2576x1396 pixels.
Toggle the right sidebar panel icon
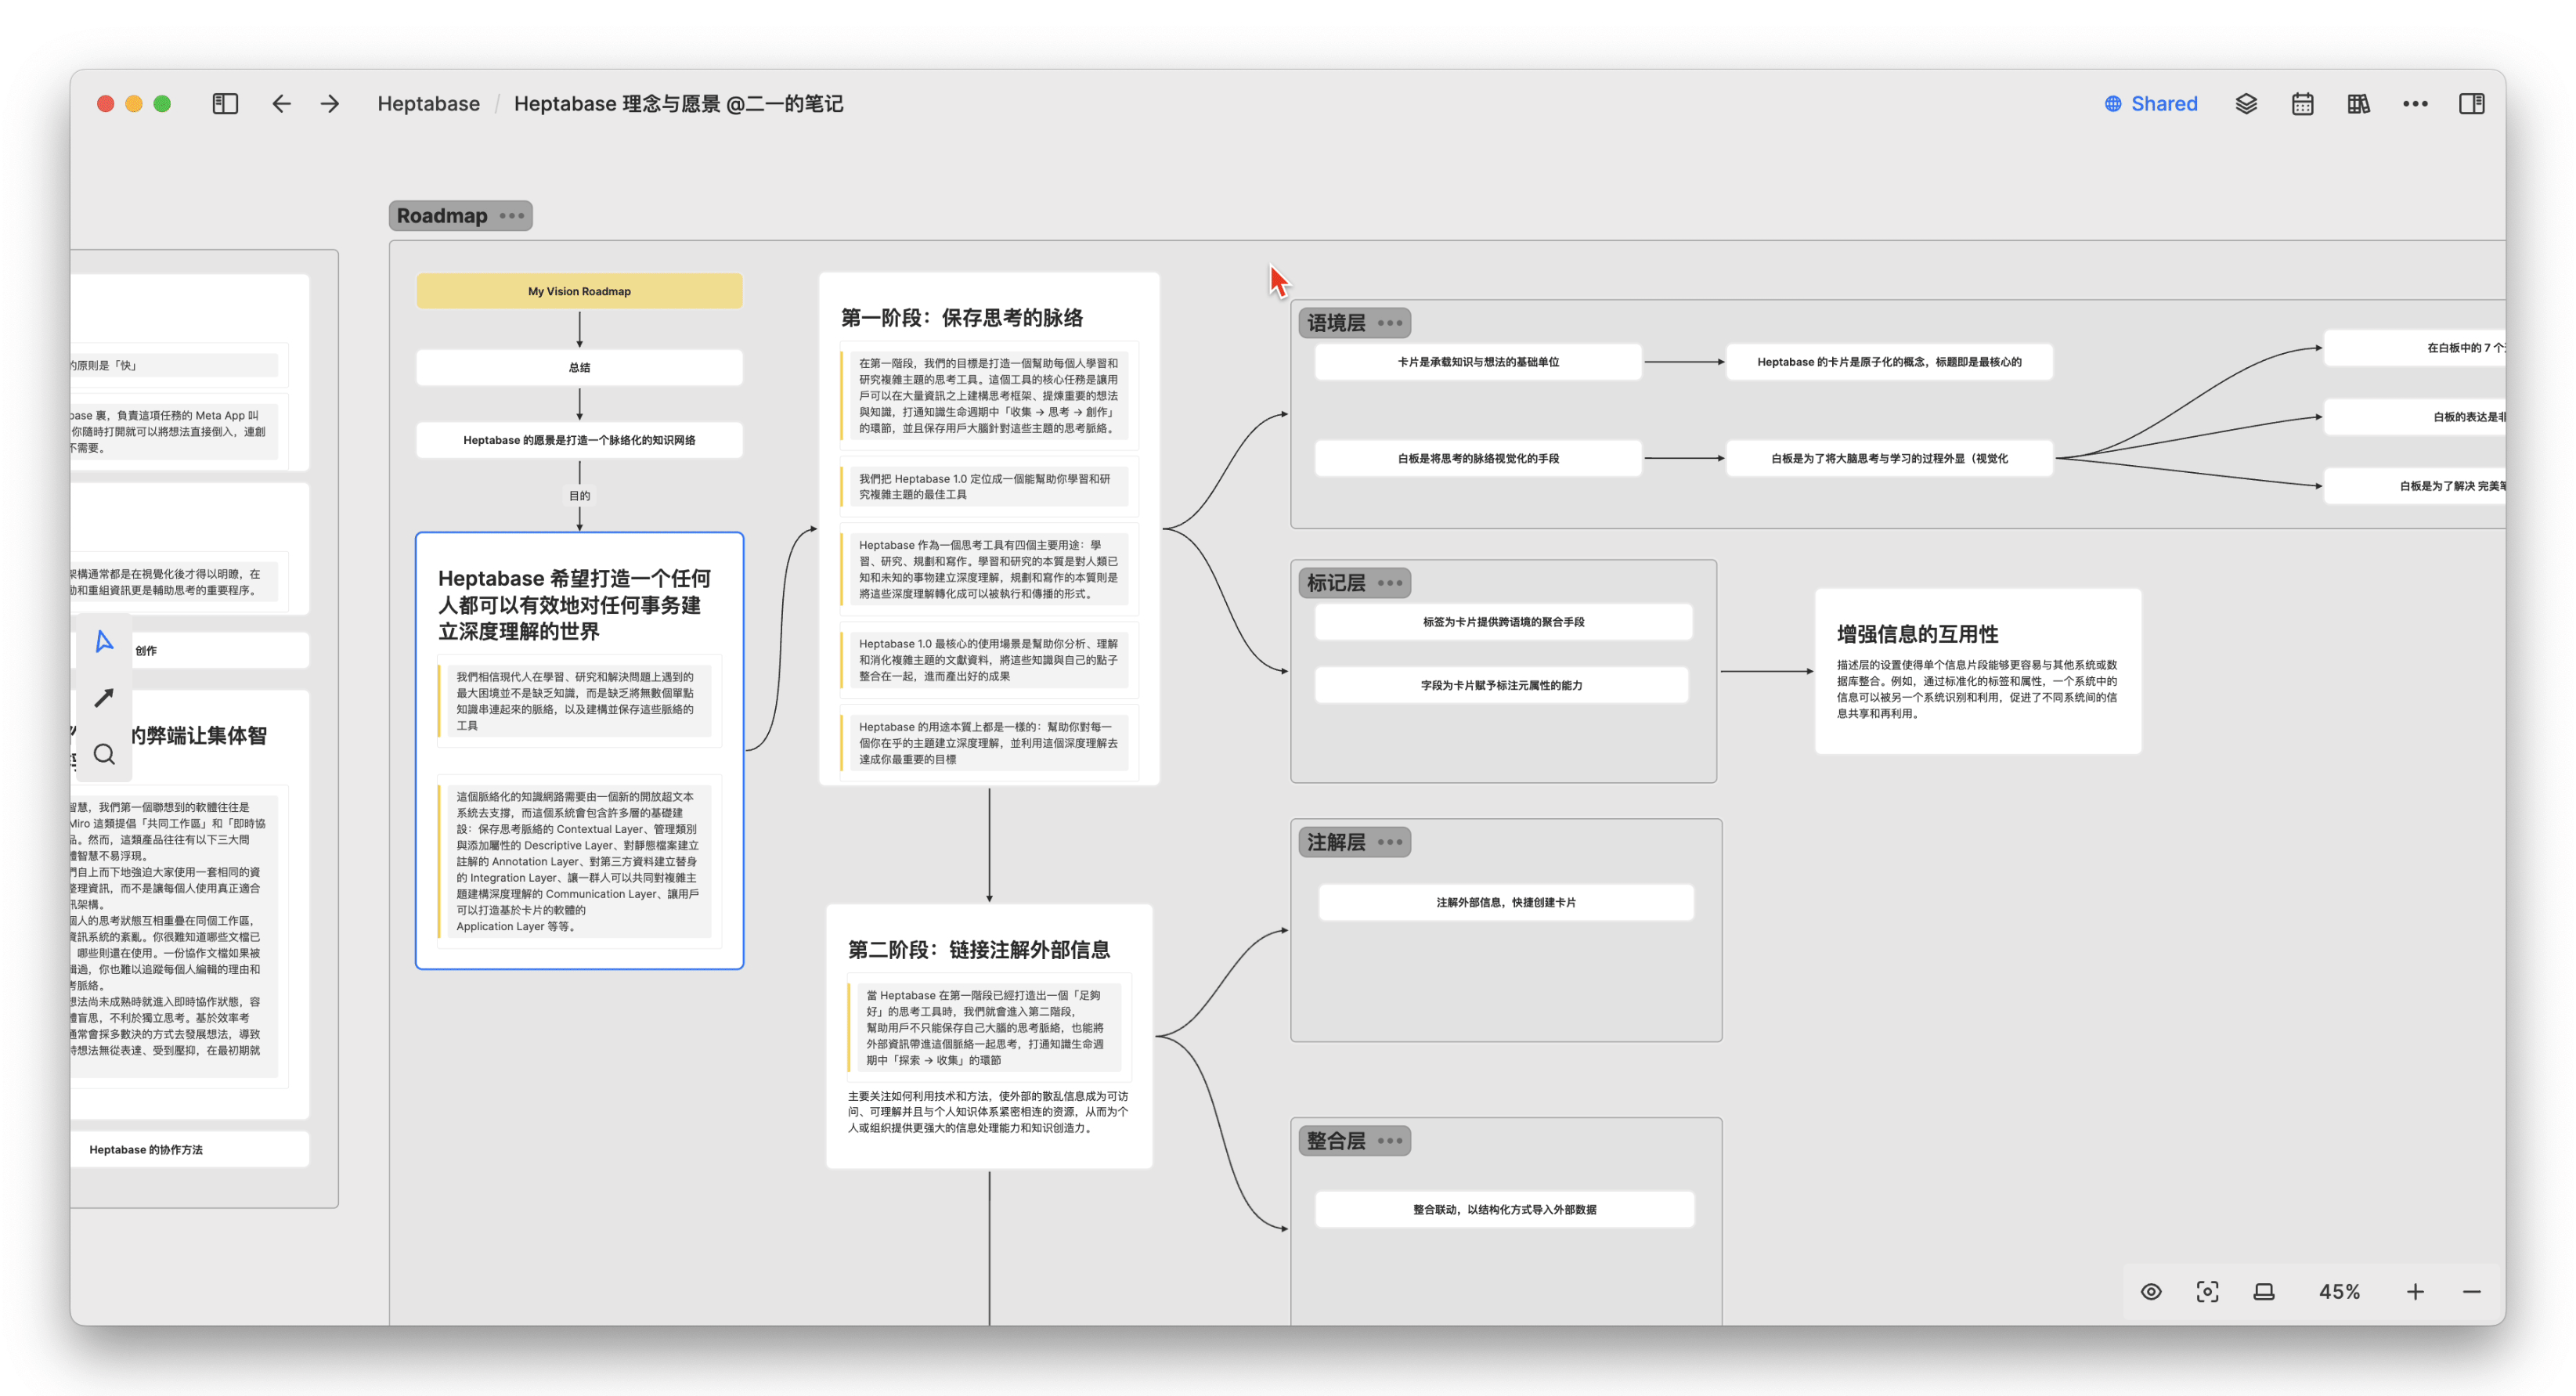tap(2471, 104)
